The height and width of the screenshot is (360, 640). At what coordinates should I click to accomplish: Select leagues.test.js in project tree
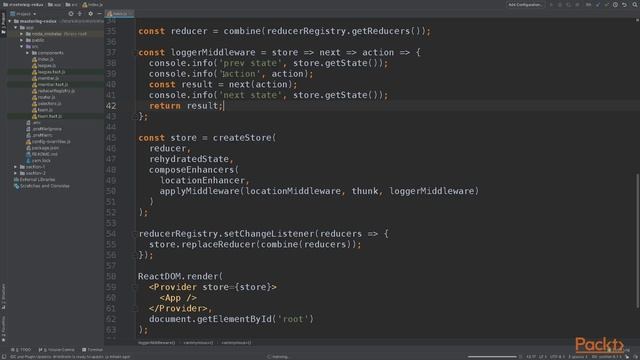(51, 72)
